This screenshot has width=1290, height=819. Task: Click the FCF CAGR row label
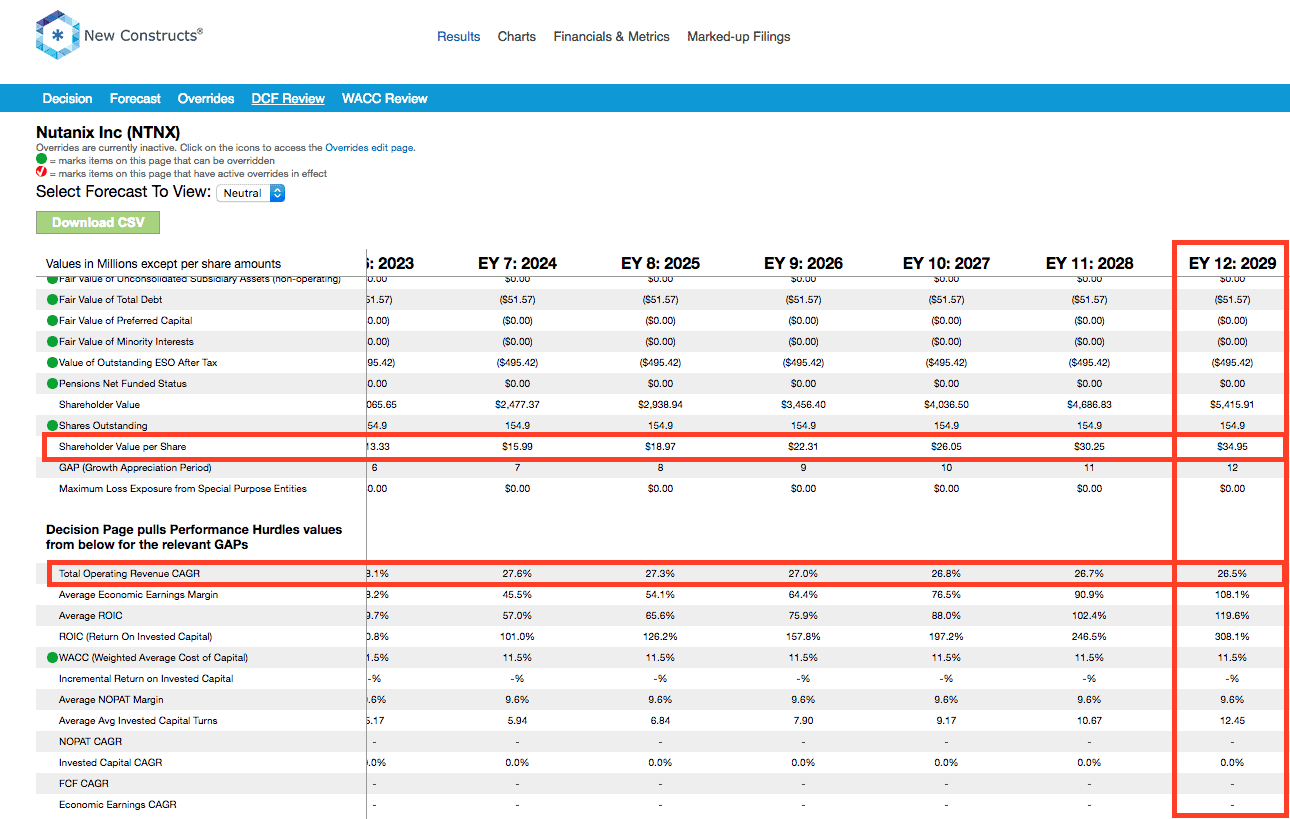(84, 784)
